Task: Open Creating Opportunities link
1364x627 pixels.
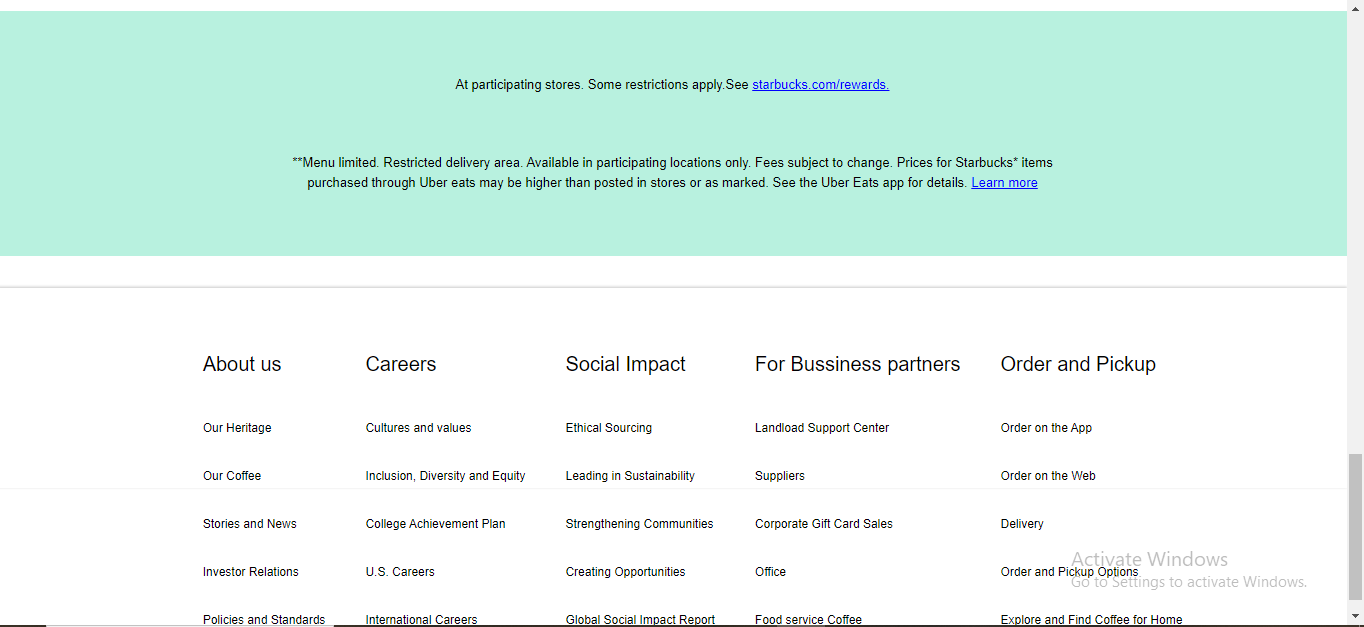Action: pos(626,572)
